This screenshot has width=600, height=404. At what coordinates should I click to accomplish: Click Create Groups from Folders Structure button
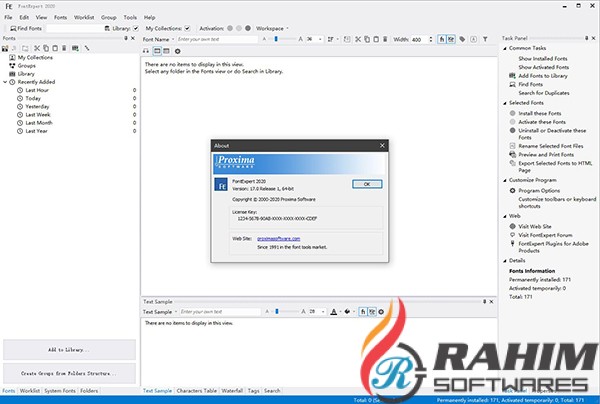coord(69,373)
